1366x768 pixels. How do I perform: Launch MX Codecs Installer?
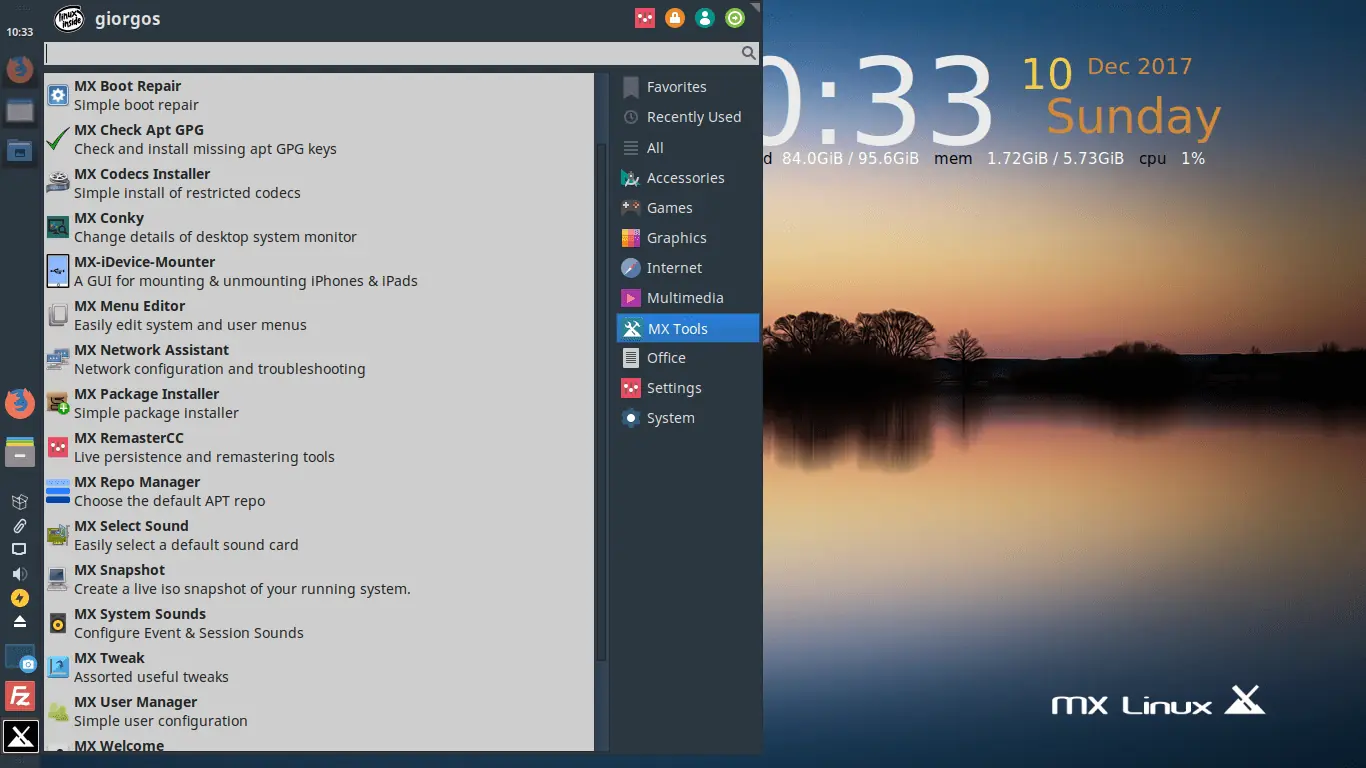319,183
